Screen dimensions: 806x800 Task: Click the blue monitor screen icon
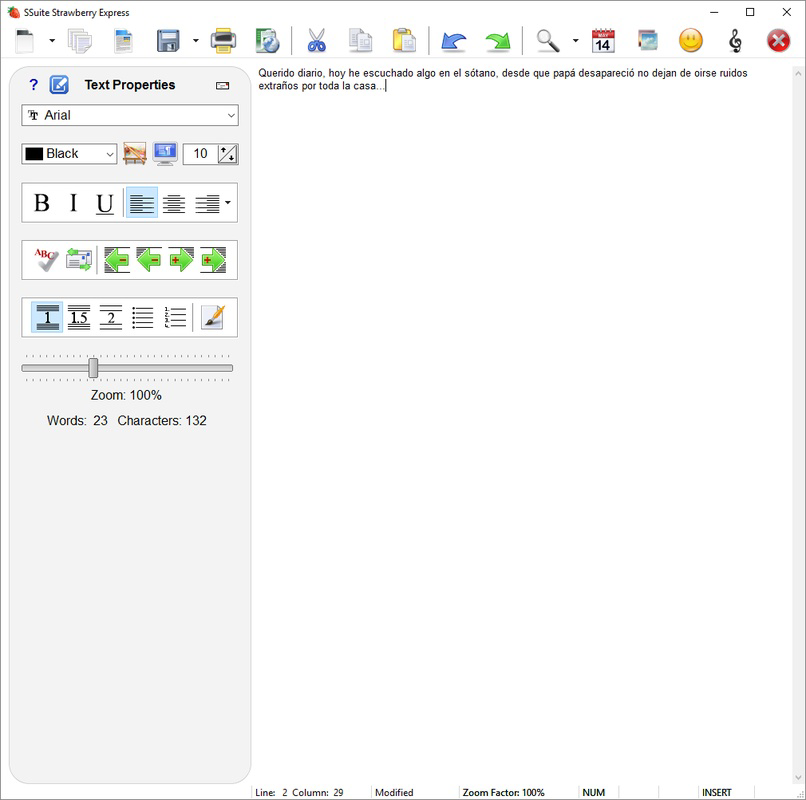[165, 154]
